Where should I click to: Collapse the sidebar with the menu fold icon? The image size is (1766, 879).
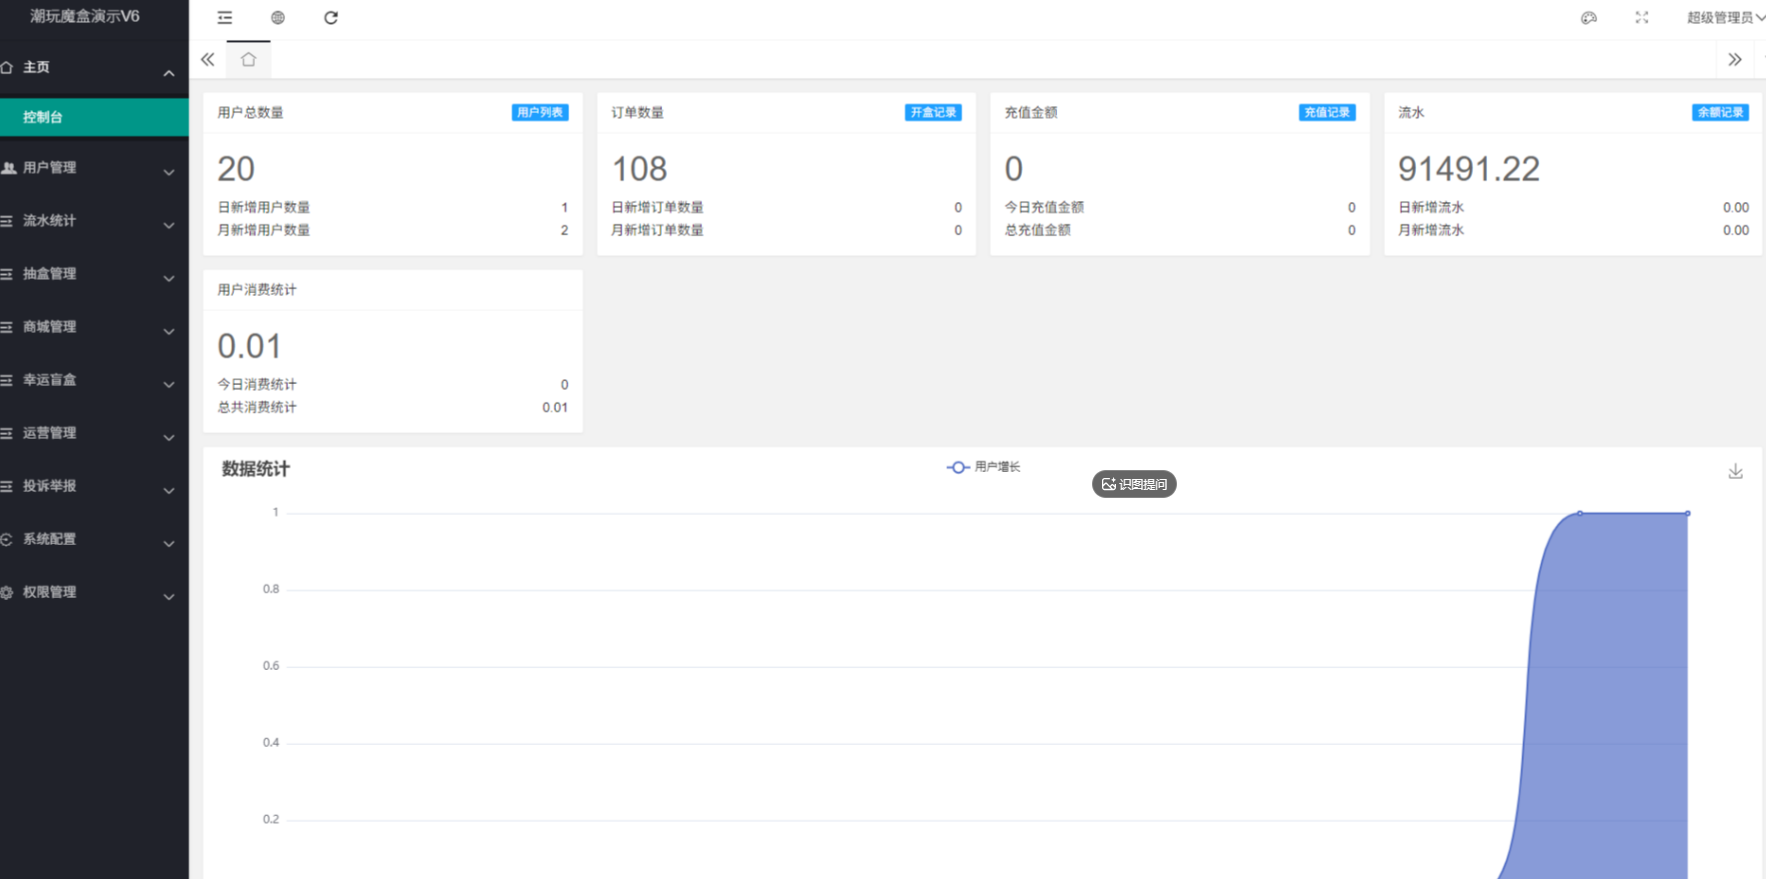(x=225, y=18)
